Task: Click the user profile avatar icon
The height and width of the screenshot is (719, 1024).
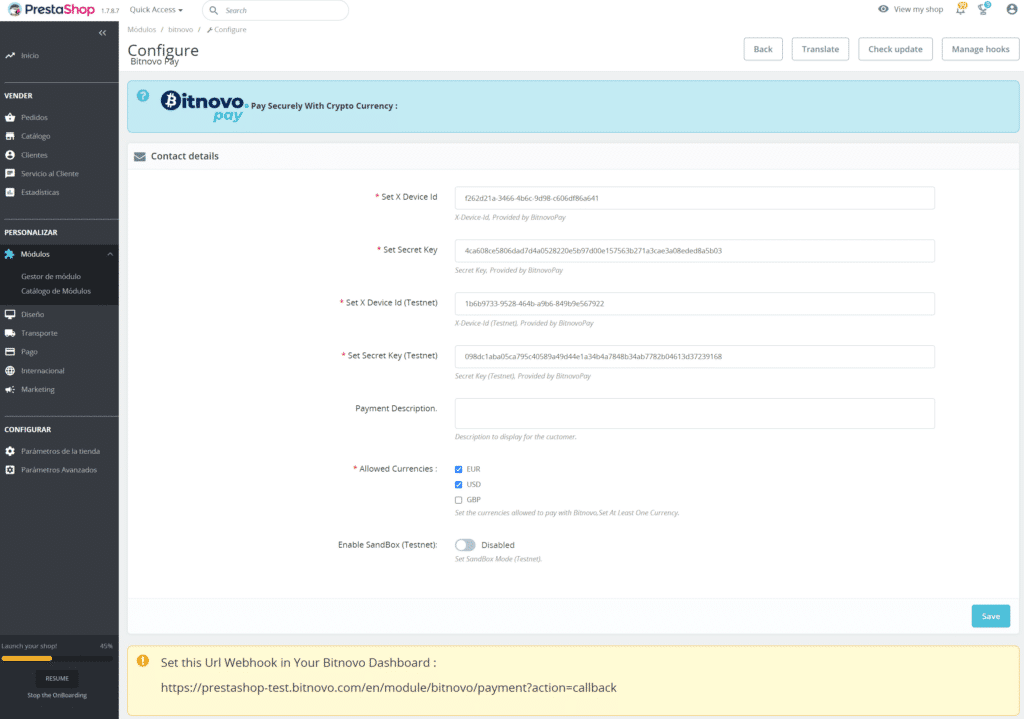Action: coord(1011,9)
